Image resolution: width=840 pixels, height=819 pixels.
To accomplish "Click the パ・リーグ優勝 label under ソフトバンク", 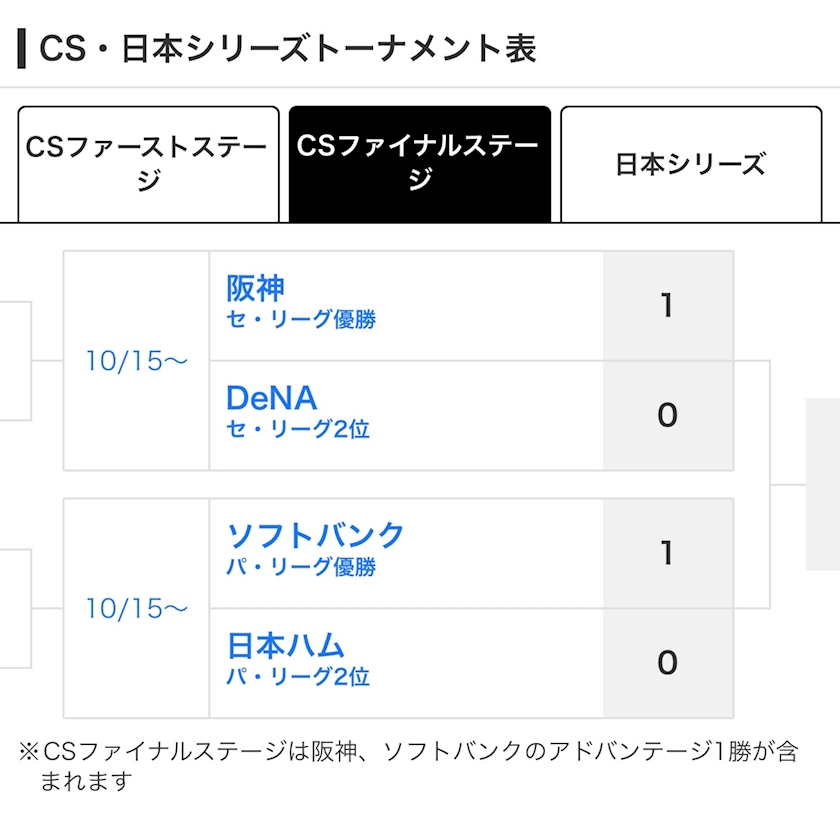I will 300,567.
